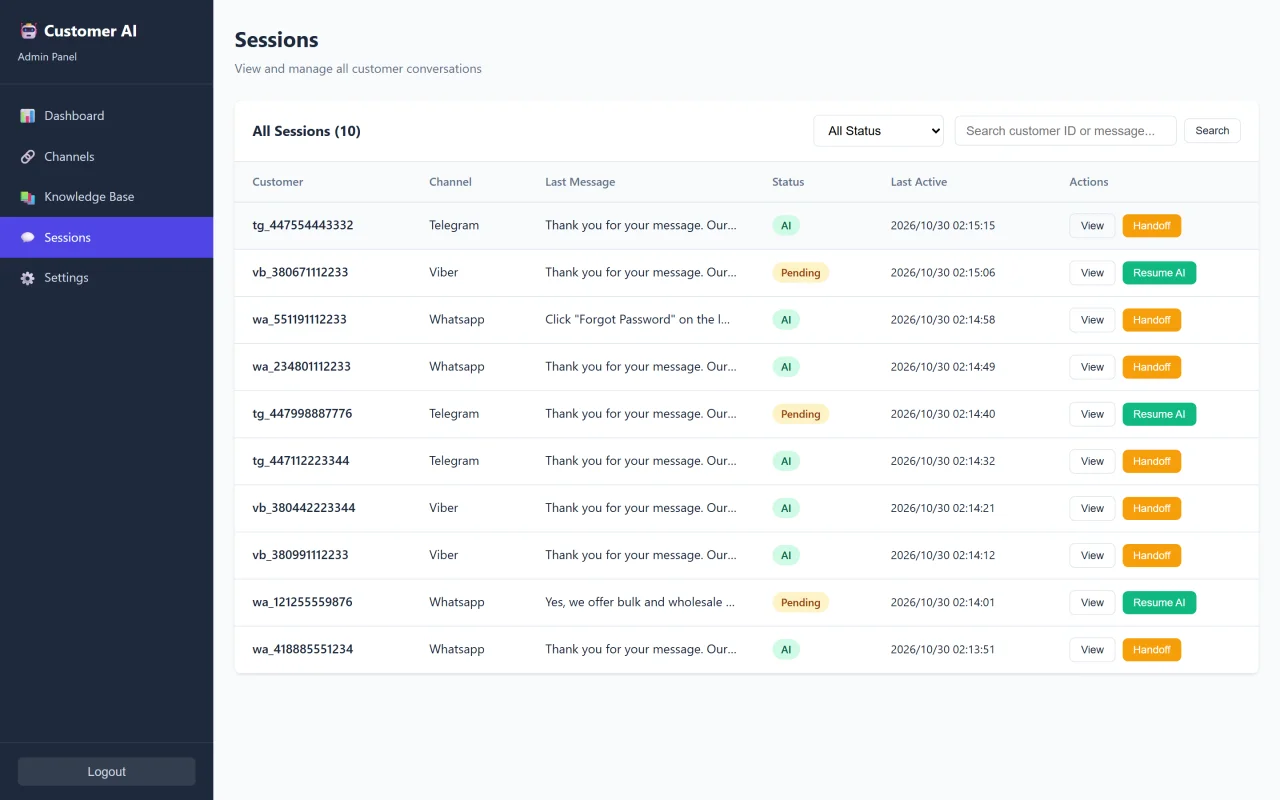
Task: Hand off session vb_380442223344
Action: [1152, 508]
